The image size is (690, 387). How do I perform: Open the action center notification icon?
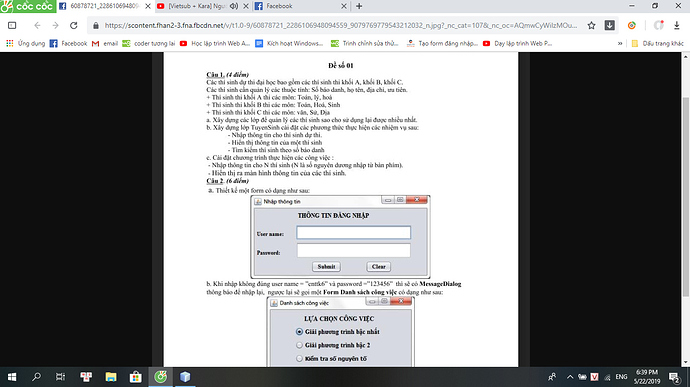[x=674, y=377]
